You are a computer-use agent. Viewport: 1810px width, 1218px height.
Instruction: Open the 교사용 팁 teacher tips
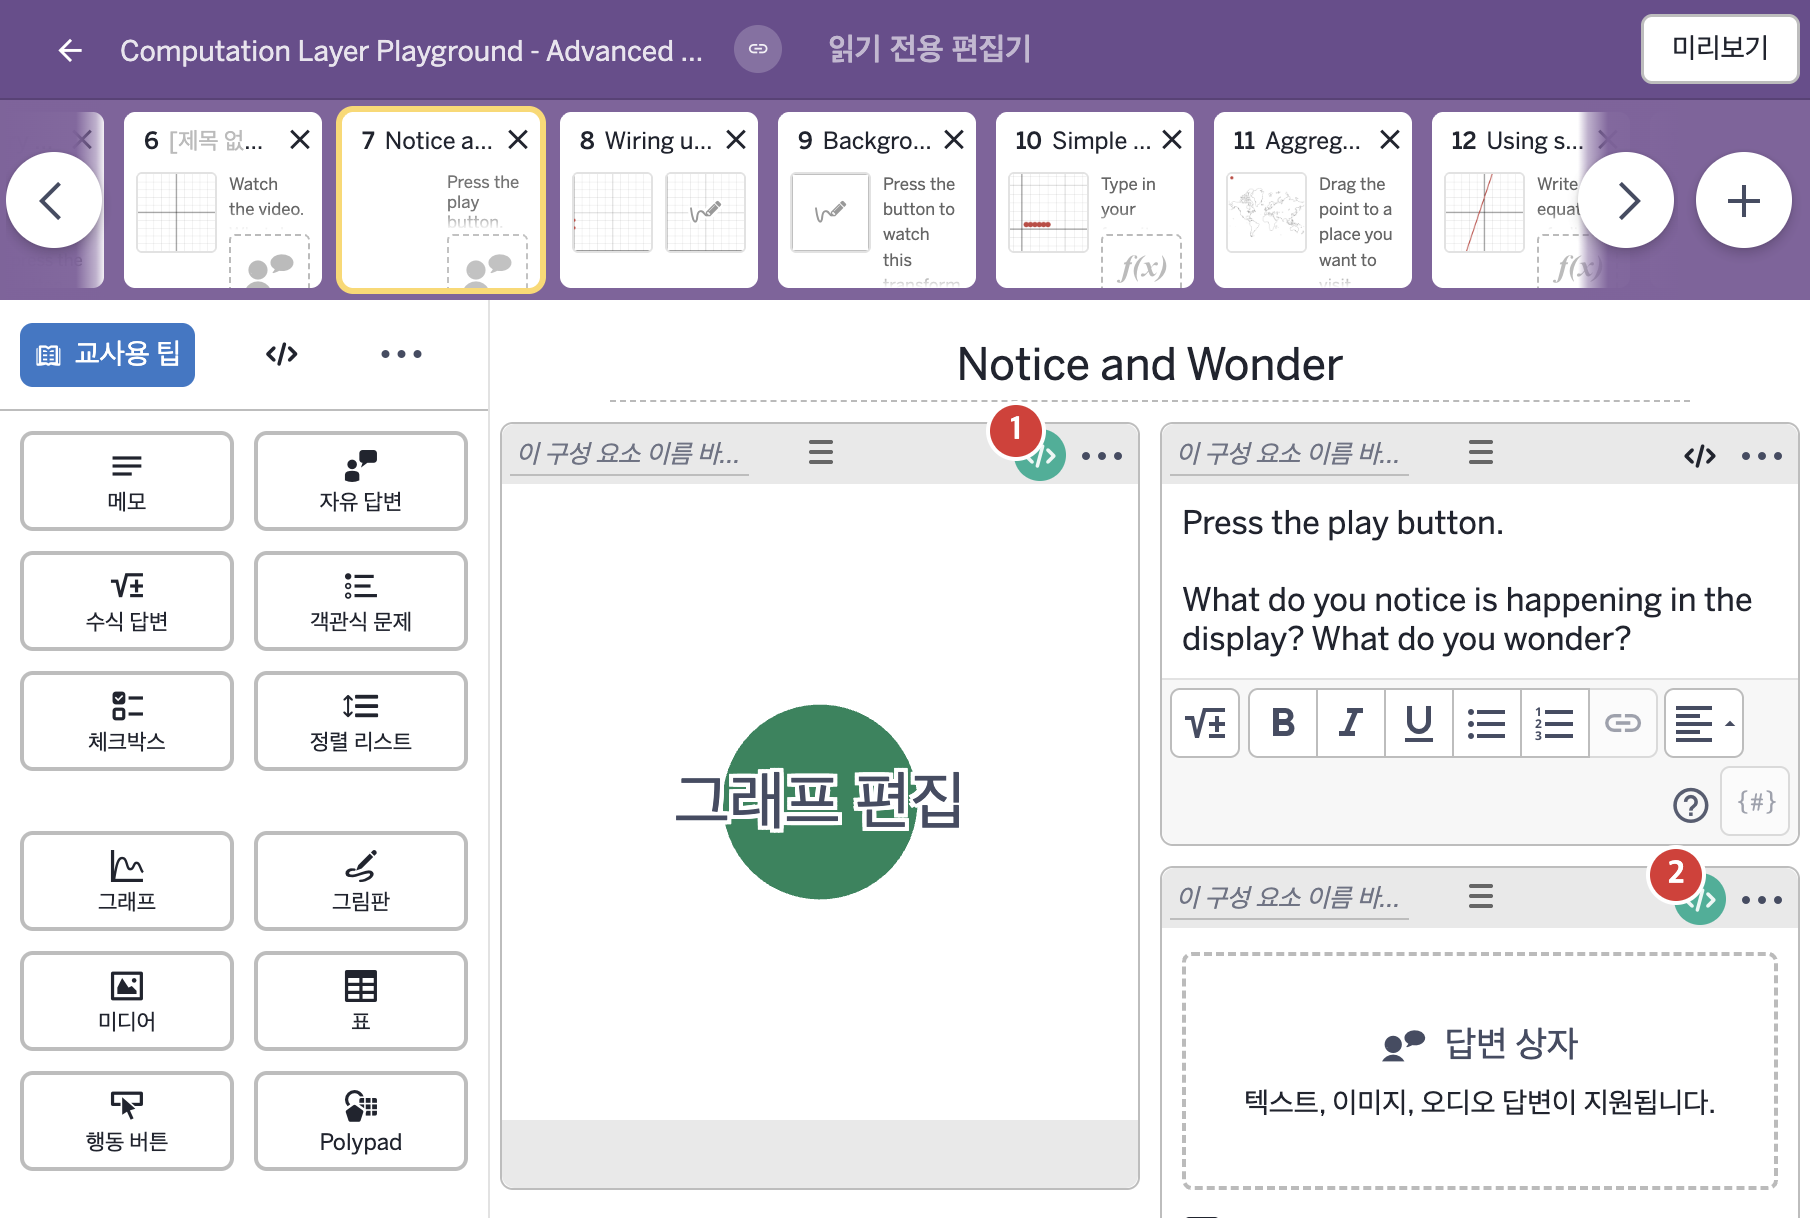(x=107, y=354)
